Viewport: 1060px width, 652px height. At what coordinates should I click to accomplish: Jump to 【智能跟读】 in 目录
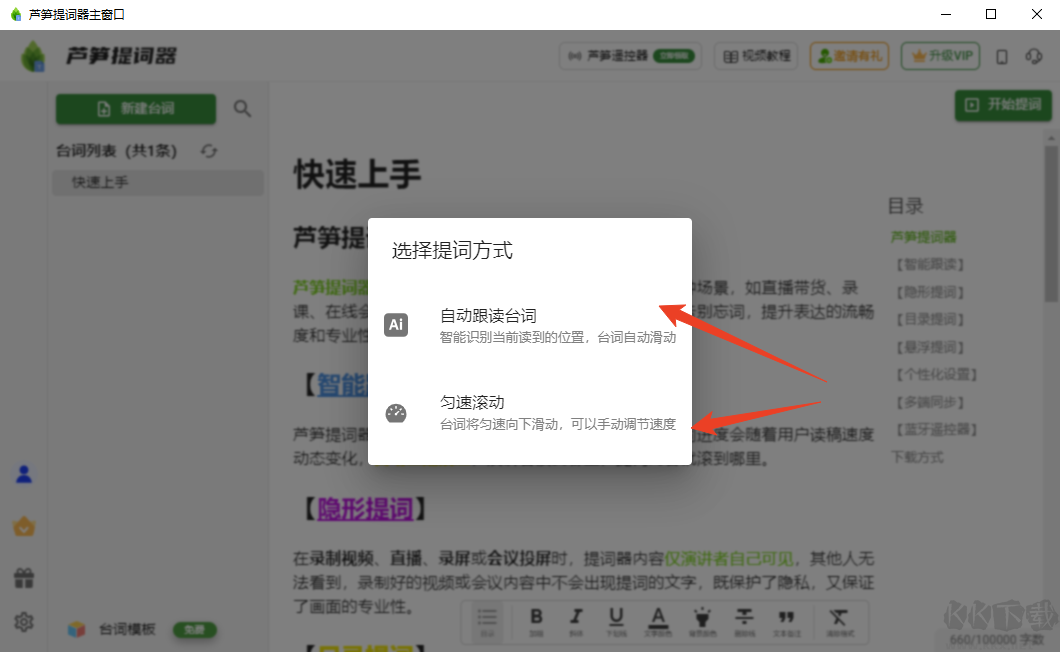pos(930,264)
